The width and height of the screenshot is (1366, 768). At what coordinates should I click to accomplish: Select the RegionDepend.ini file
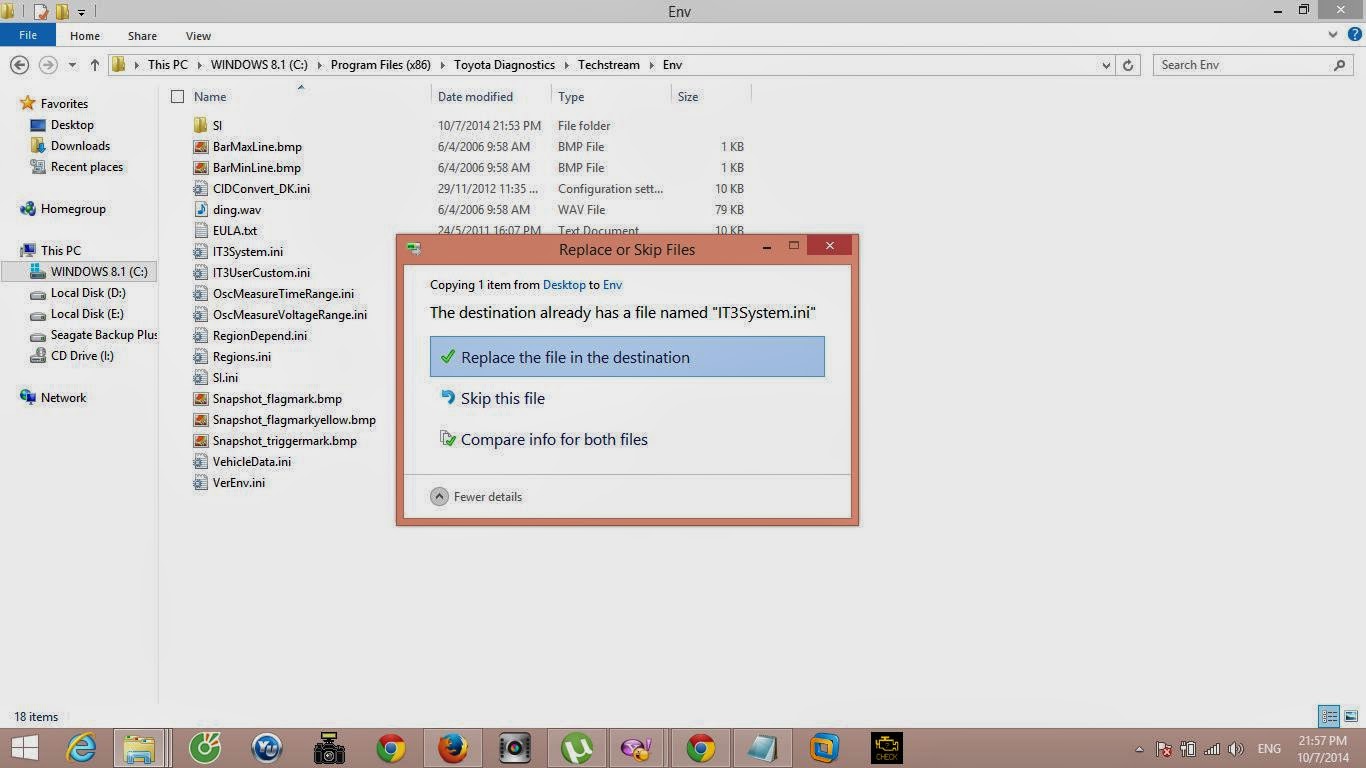pyautogui.click(x=259, y=336)
